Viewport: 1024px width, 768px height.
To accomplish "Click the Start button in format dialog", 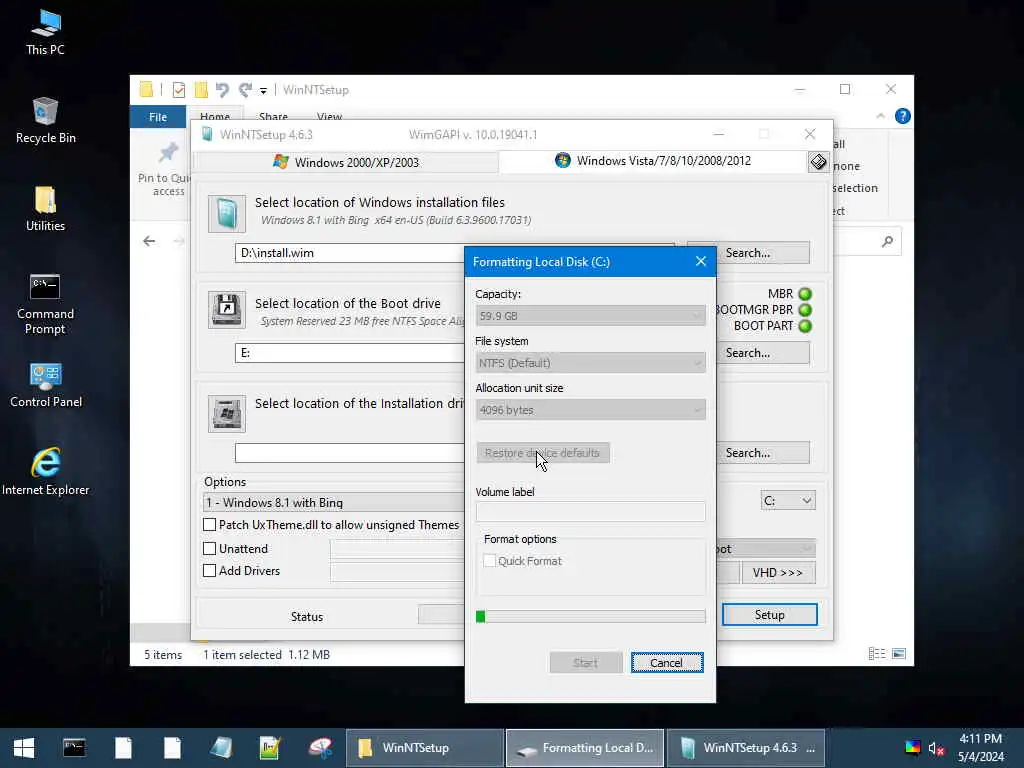I will point(586,662).
